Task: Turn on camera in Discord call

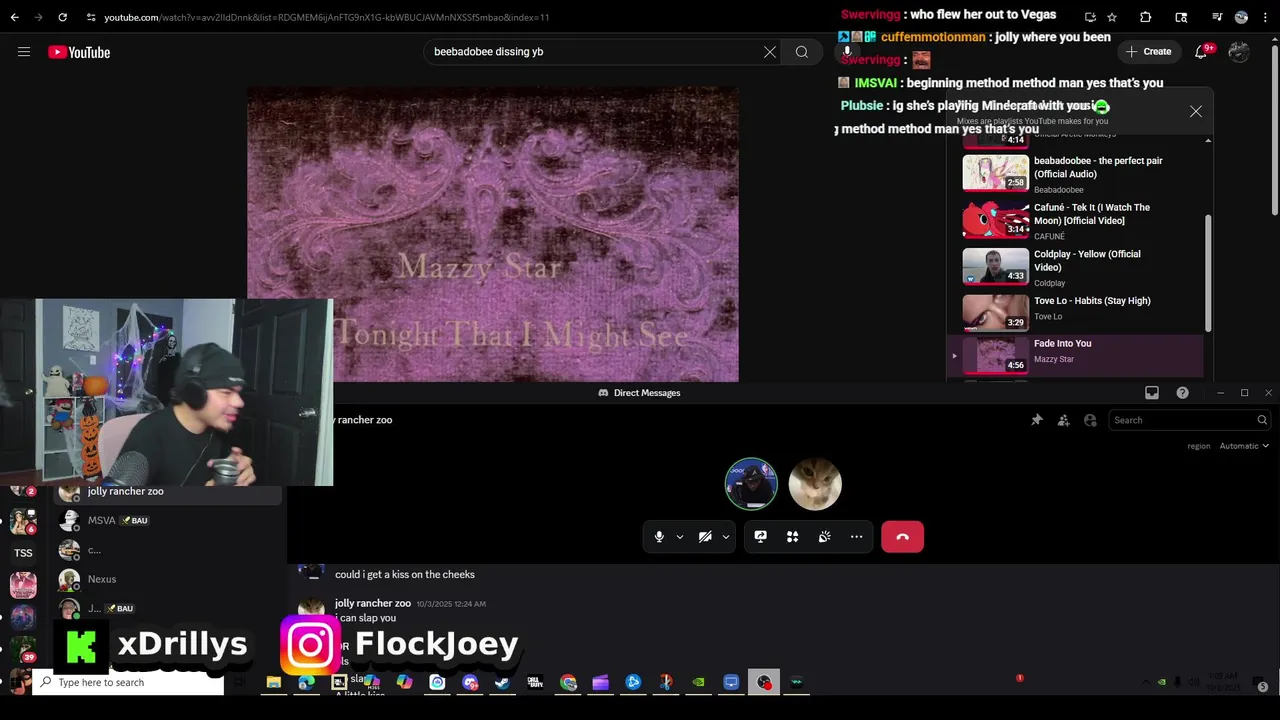Action: pyautogui.click(x=705, y=537)
